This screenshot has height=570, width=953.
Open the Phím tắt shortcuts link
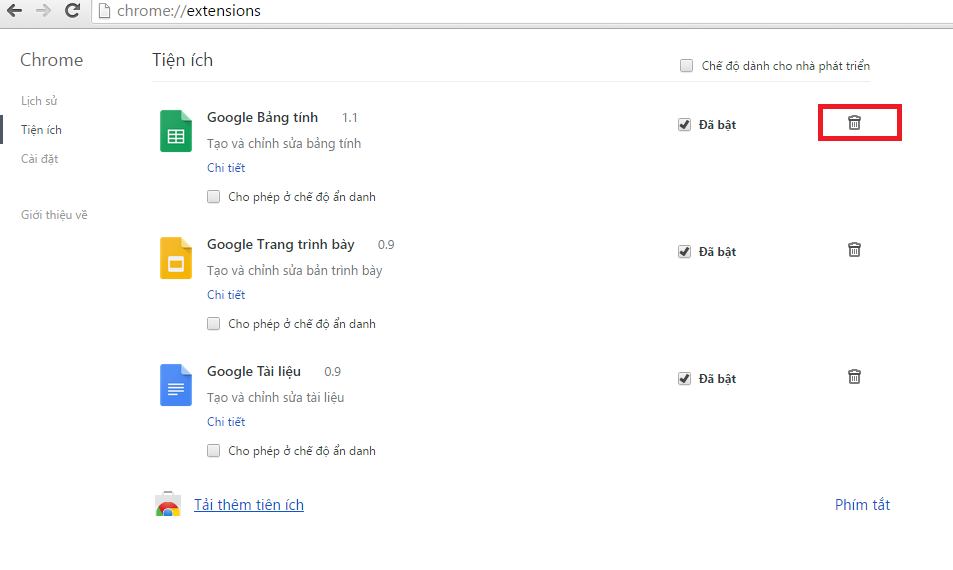point(862,504)
